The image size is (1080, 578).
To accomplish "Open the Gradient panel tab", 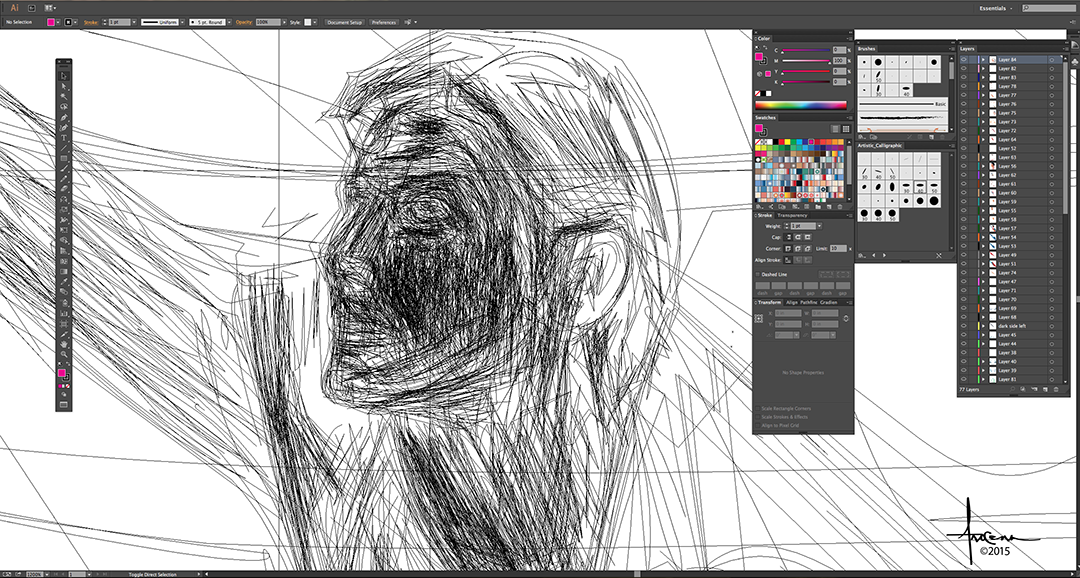I will coord(829,302).
